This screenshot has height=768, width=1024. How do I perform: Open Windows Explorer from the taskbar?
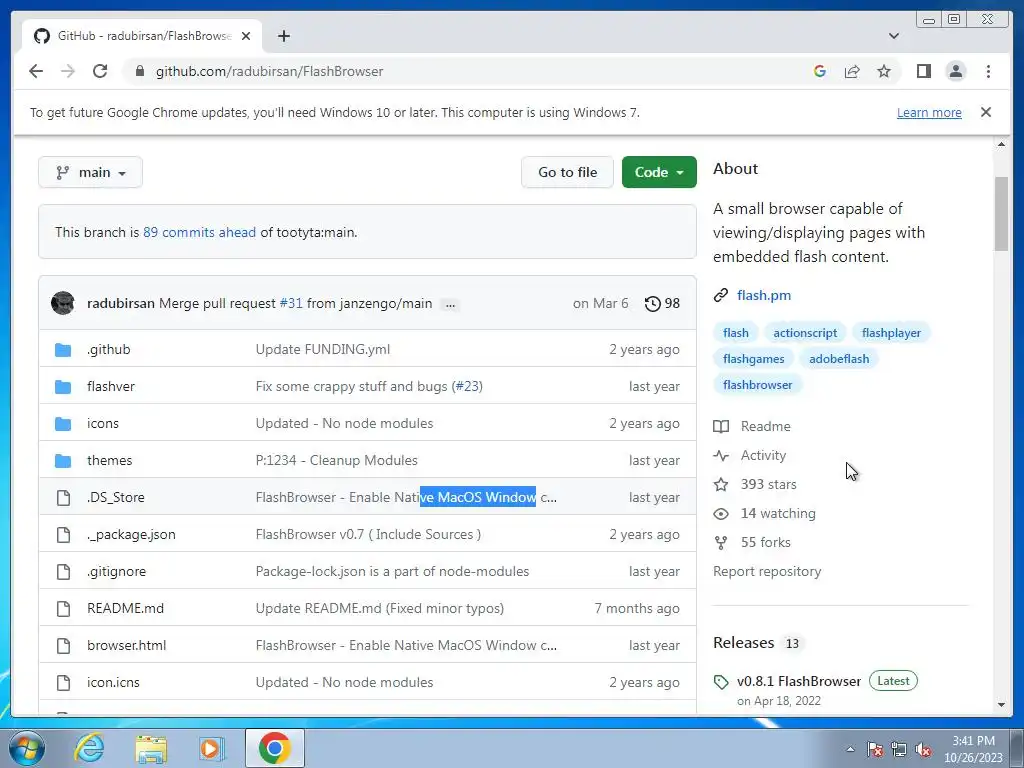151,748
